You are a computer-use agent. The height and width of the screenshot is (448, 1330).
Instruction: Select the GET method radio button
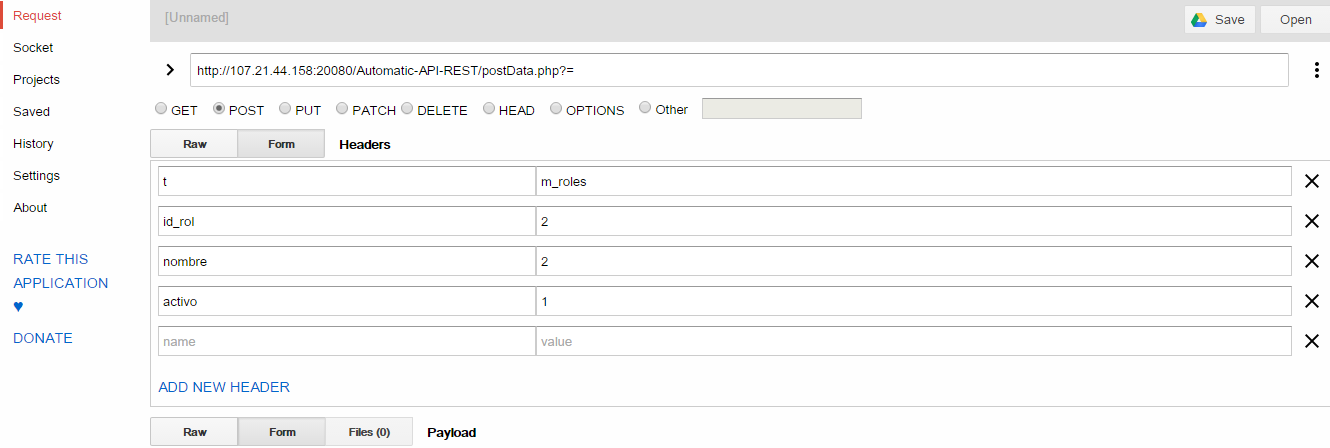tap(160, 109)
